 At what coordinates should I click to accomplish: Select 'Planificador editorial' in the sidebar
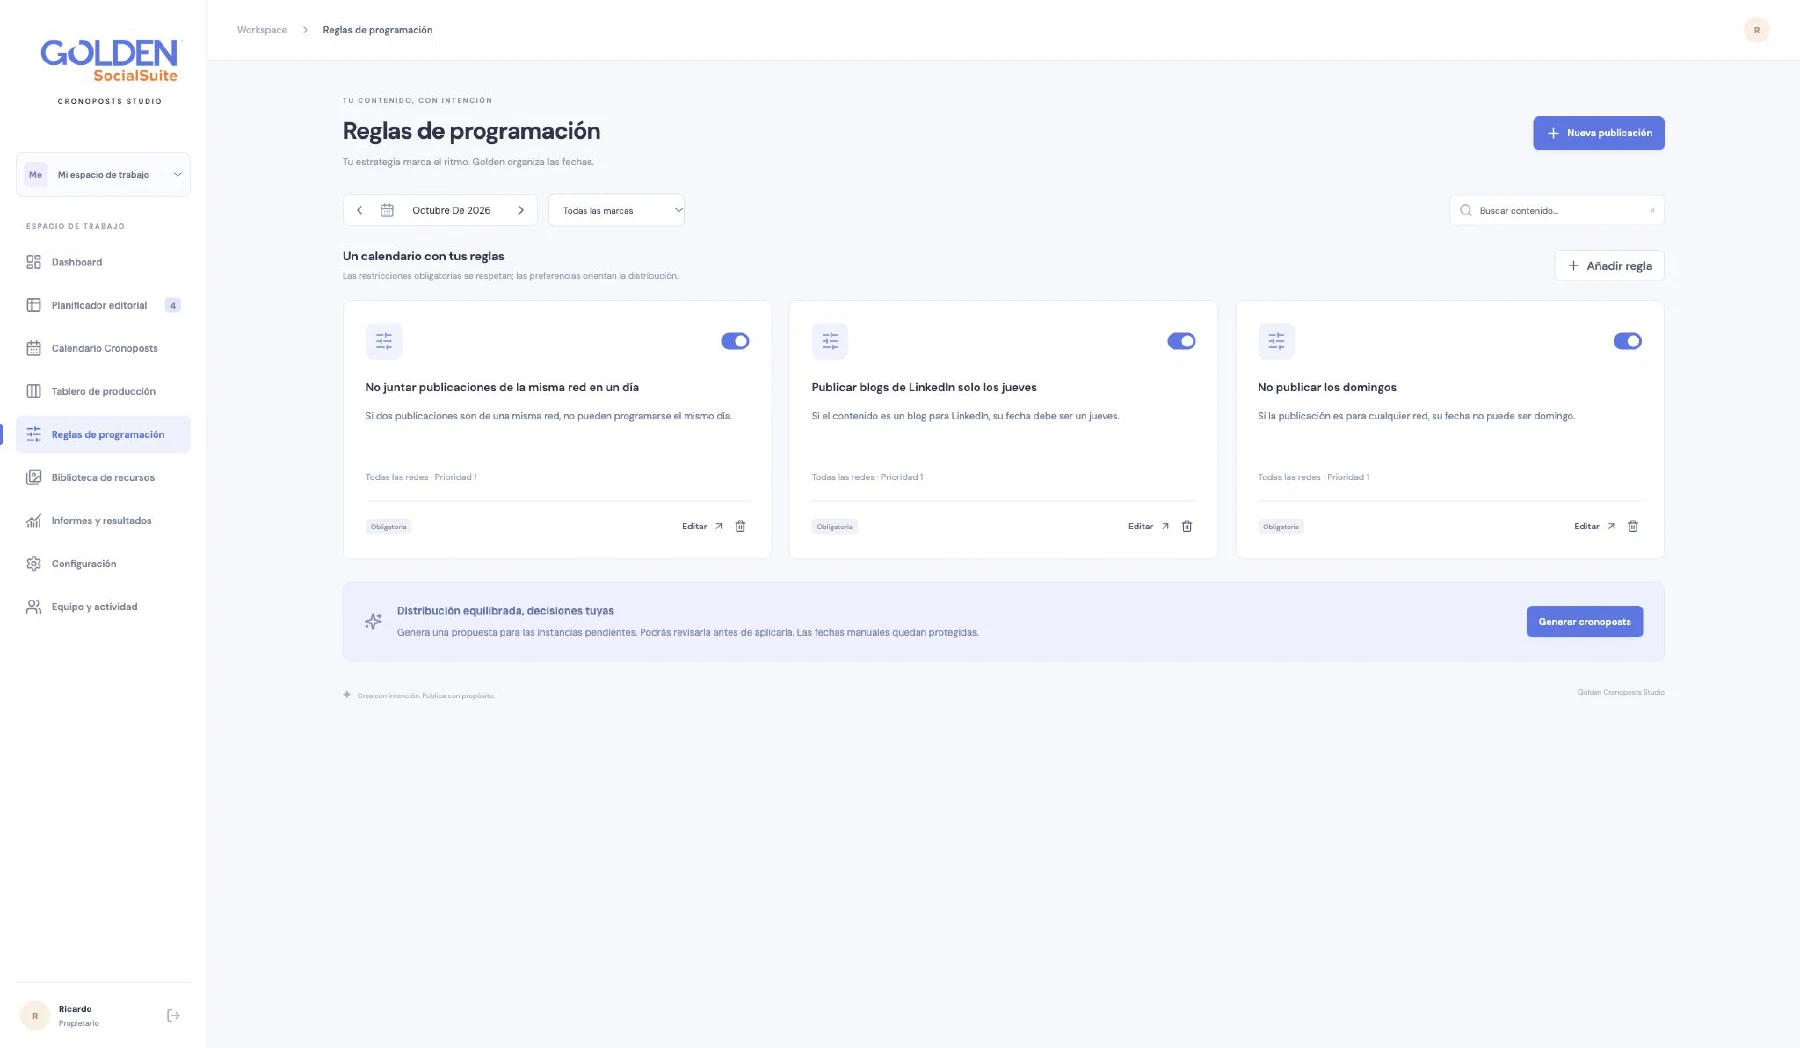click(103, 305)
